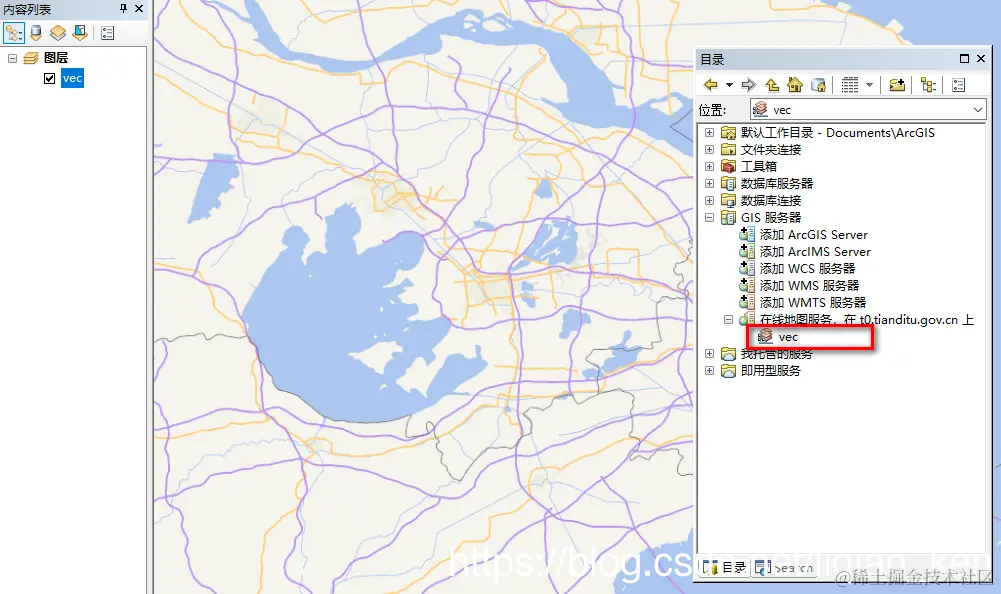Image resolution: width=1001 pixels, height=594 pixels.
Task: Click the Catalog view mode list icon
Action: pyautogui.click(x=850, y=84)
